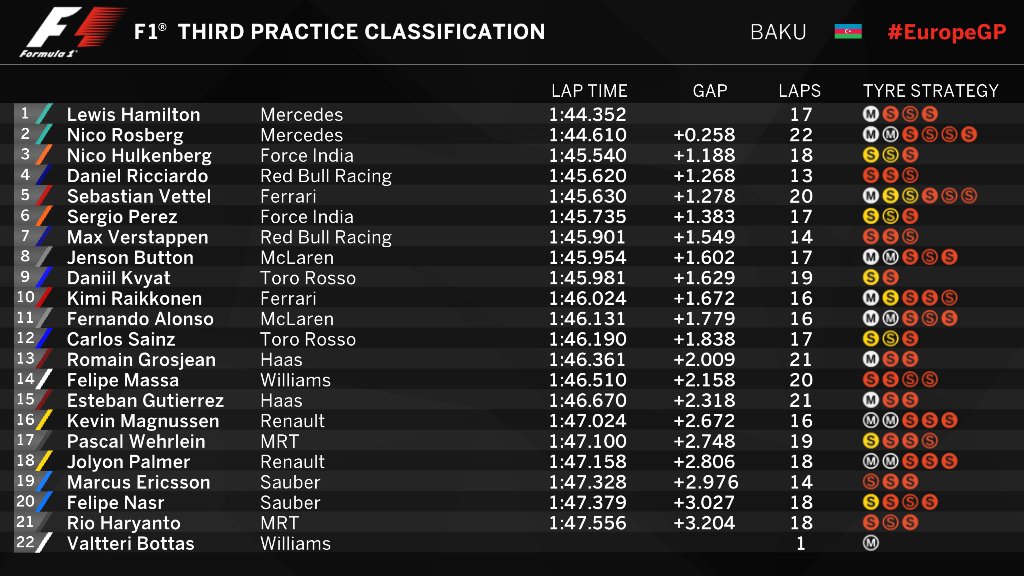Click the BAKU location label
Screen dimensions: 1024x576
tap(778, 32)
